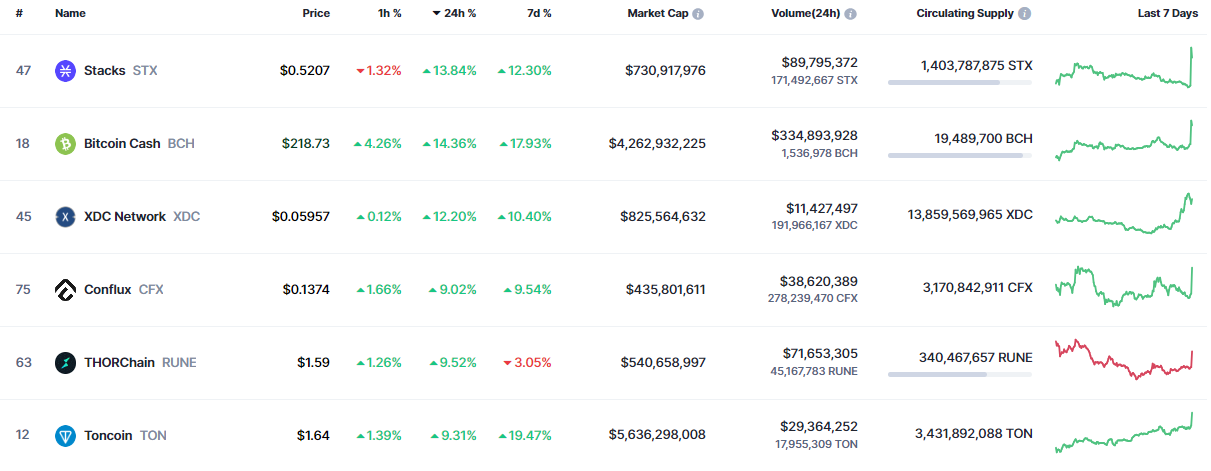Viewport: 1211px width, 471px height.
Task: Open the Toncoin TON coin page
Action: coord(125,436)
